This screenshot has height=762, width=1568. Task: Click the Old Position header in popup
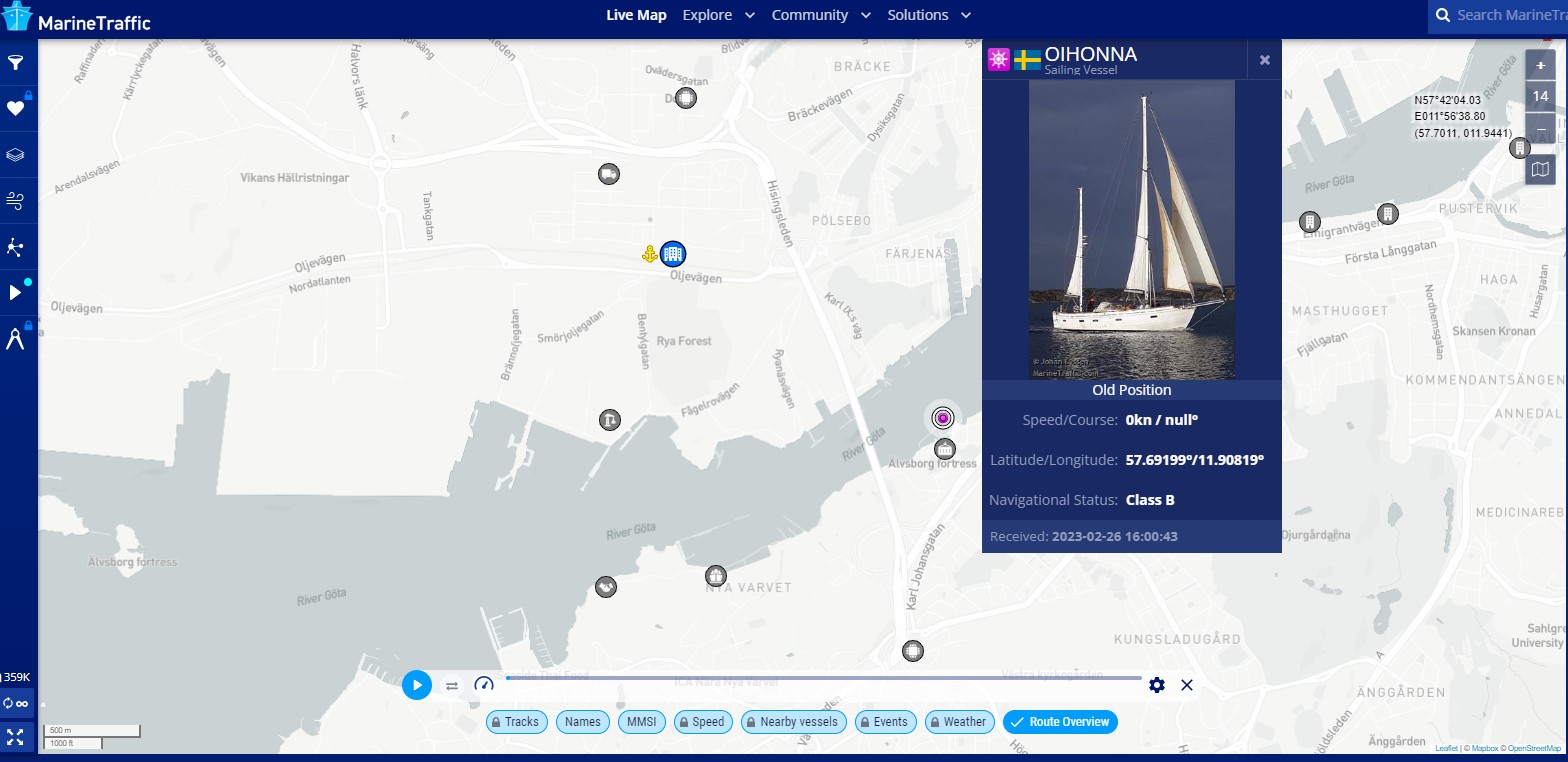pyautogui.click(x=1132, y=390)
